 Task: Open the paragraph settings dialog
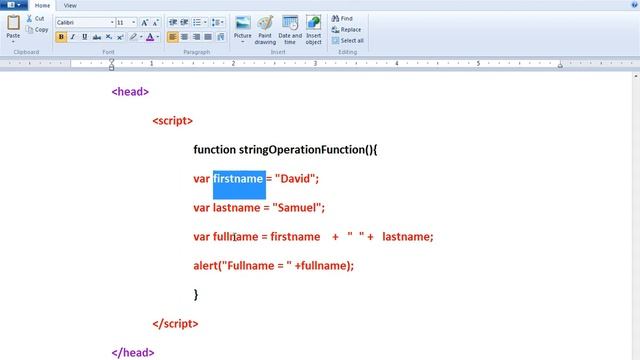click(x=221, y=37)
